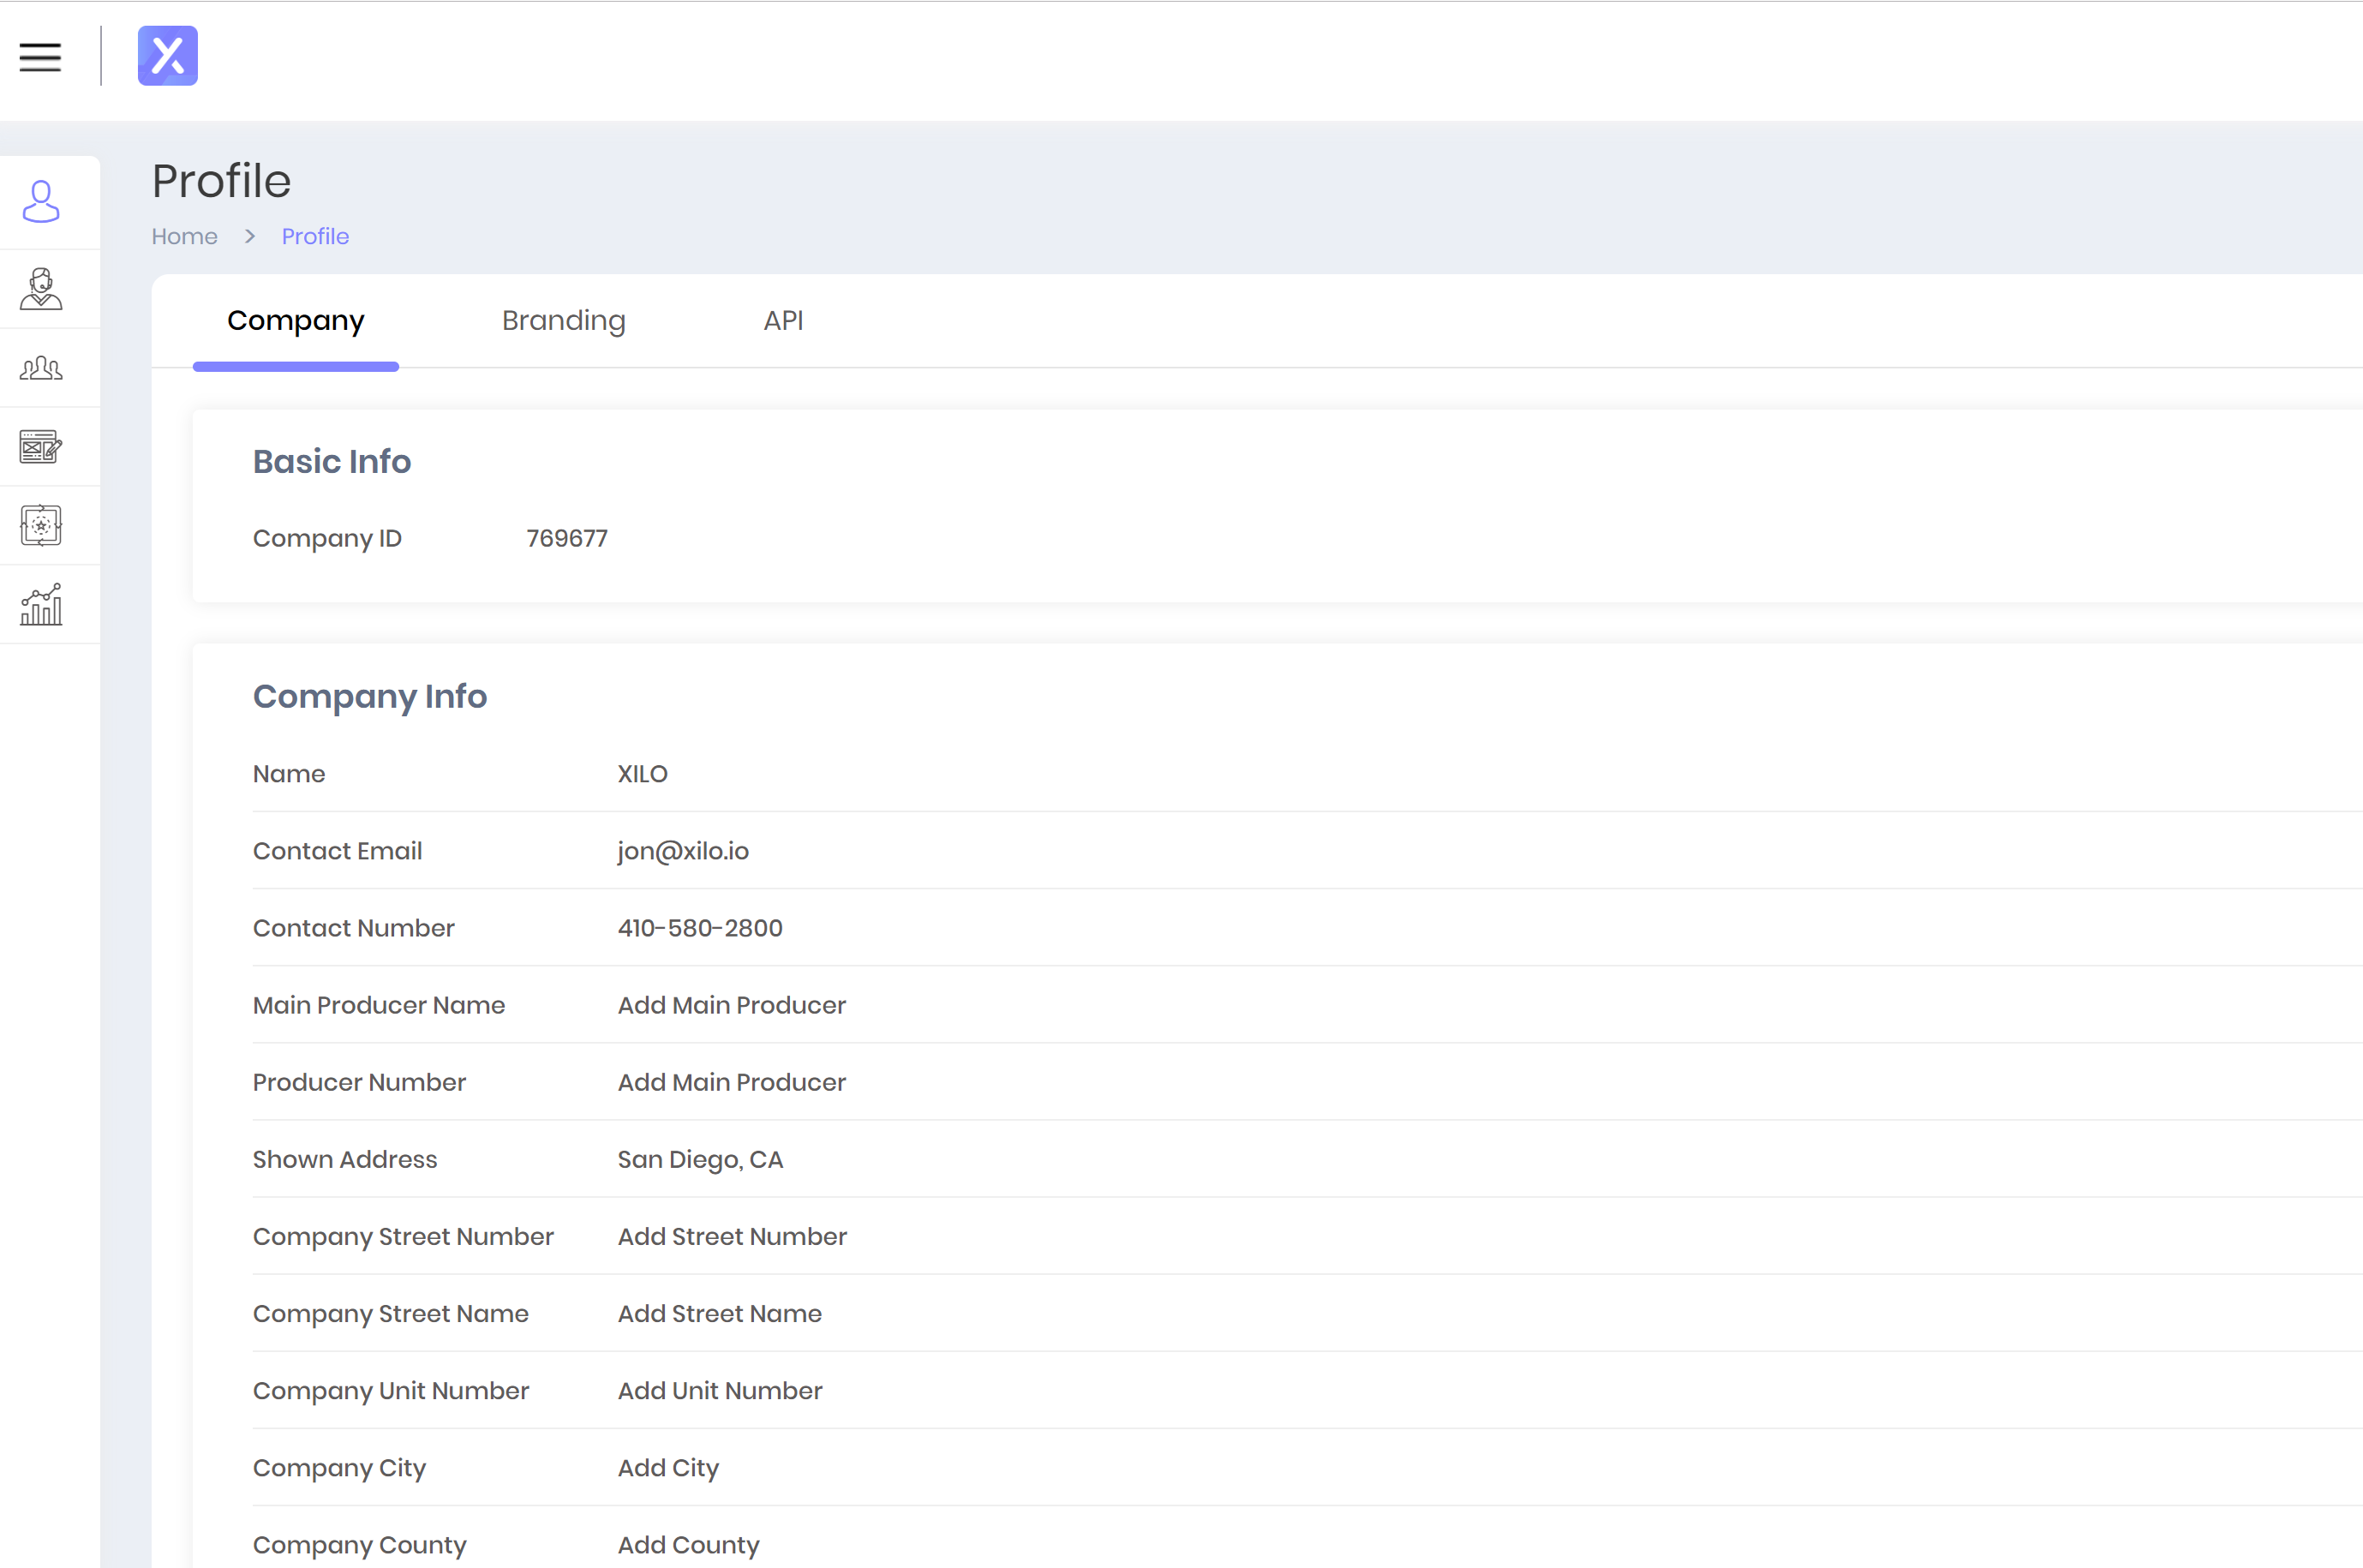Open the Profile person icon in sidebar
This screenshot has height=1568, width=2363.
pyautogui.click(x=40, y=202)
